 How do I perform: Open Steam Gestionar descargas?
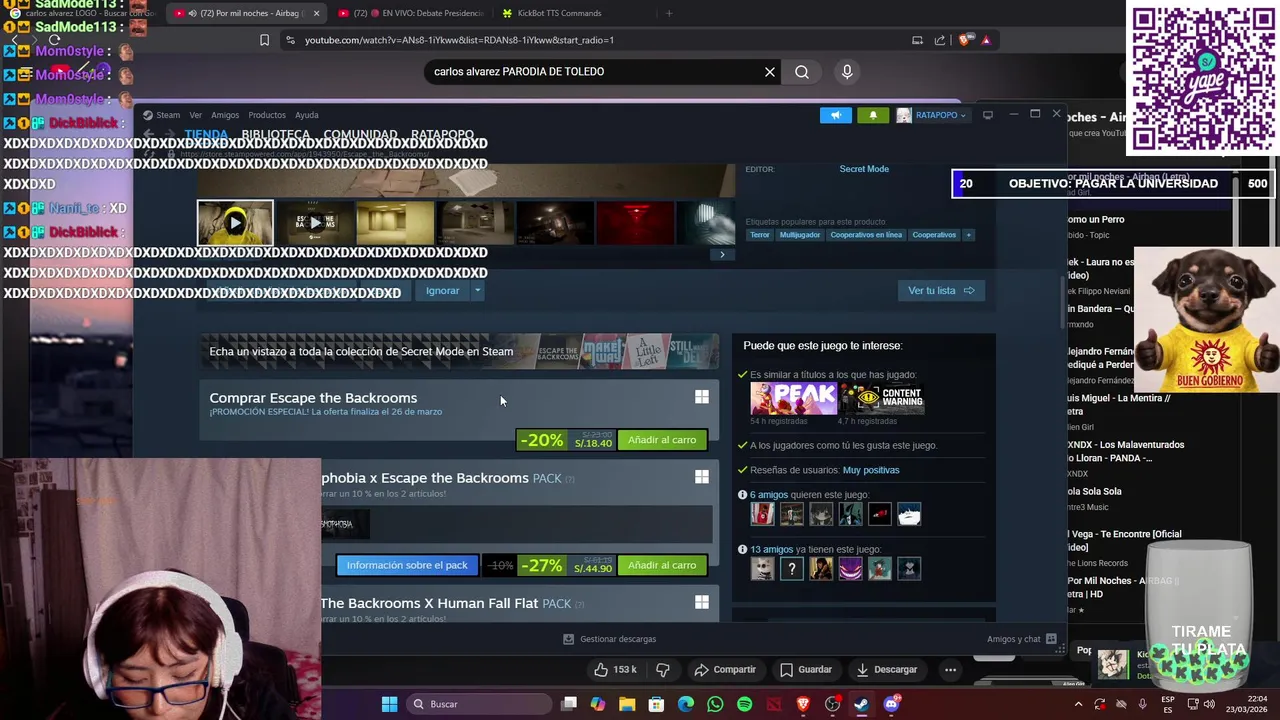click(x=610, y=639)
